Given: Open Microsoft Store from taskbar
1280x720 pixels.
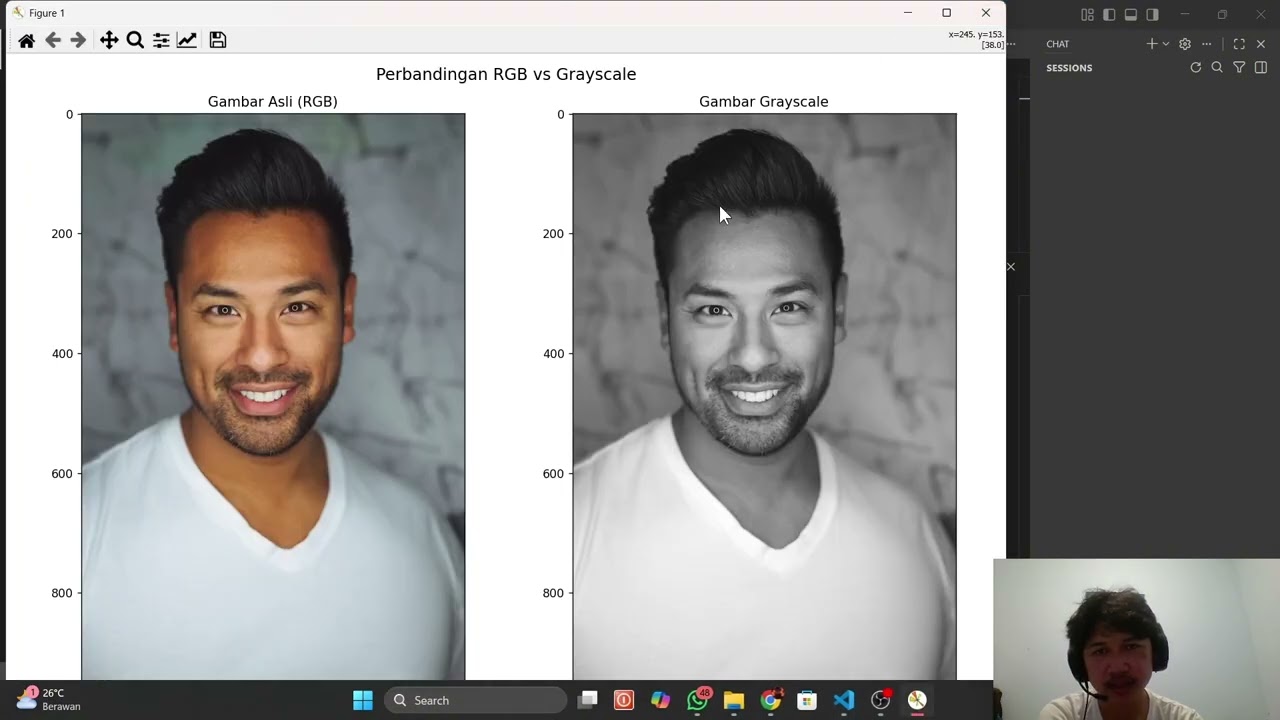Looking at the screenshot, I should [x=807, y=700].
